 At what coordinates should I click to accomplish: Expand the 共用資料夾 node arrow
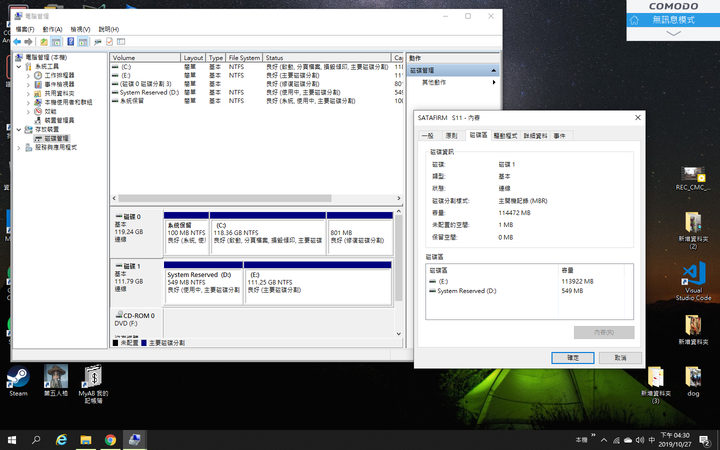[28, 93]
